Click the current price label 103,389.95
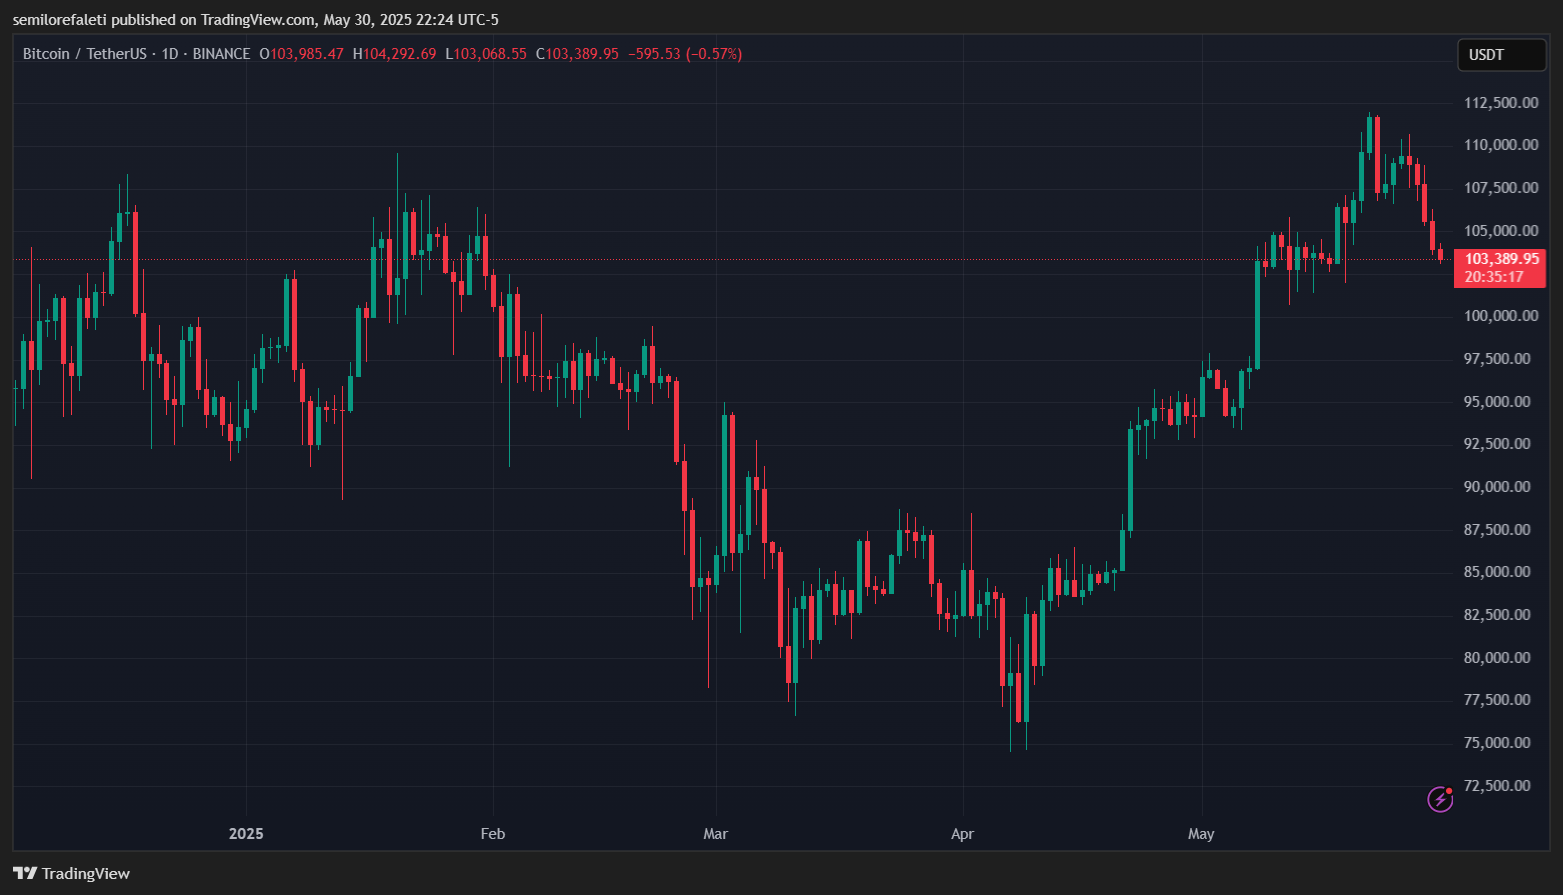1563x895 pixels. (x=1502, y=259)
